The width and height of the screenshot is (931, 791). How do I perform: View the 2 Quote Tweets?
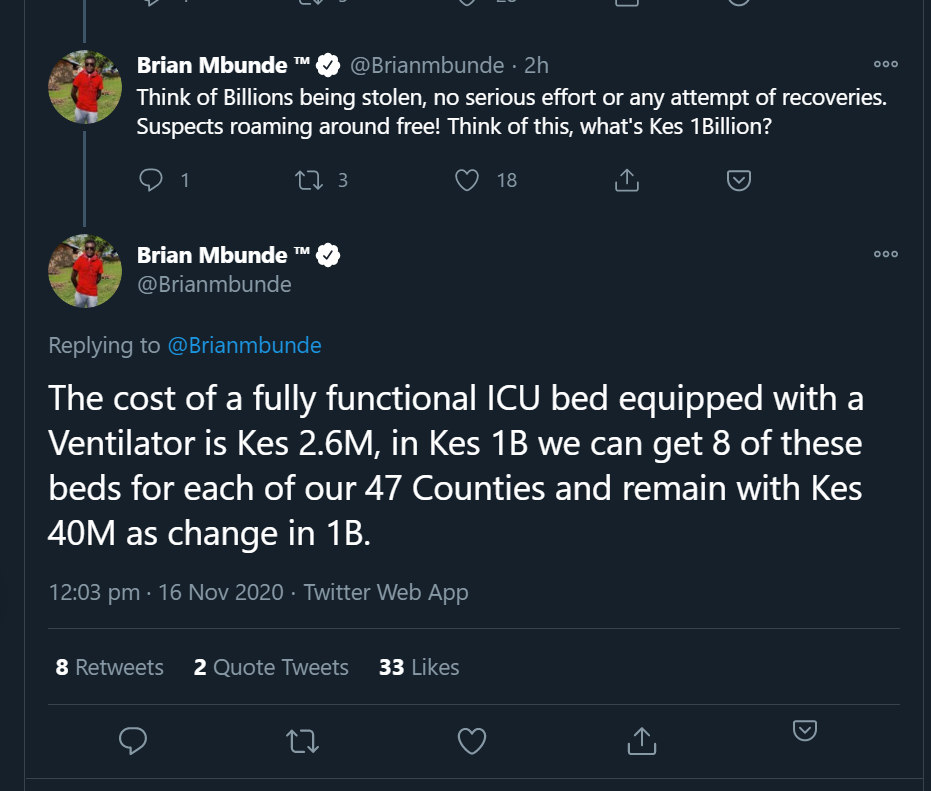(x=271, y=667)
